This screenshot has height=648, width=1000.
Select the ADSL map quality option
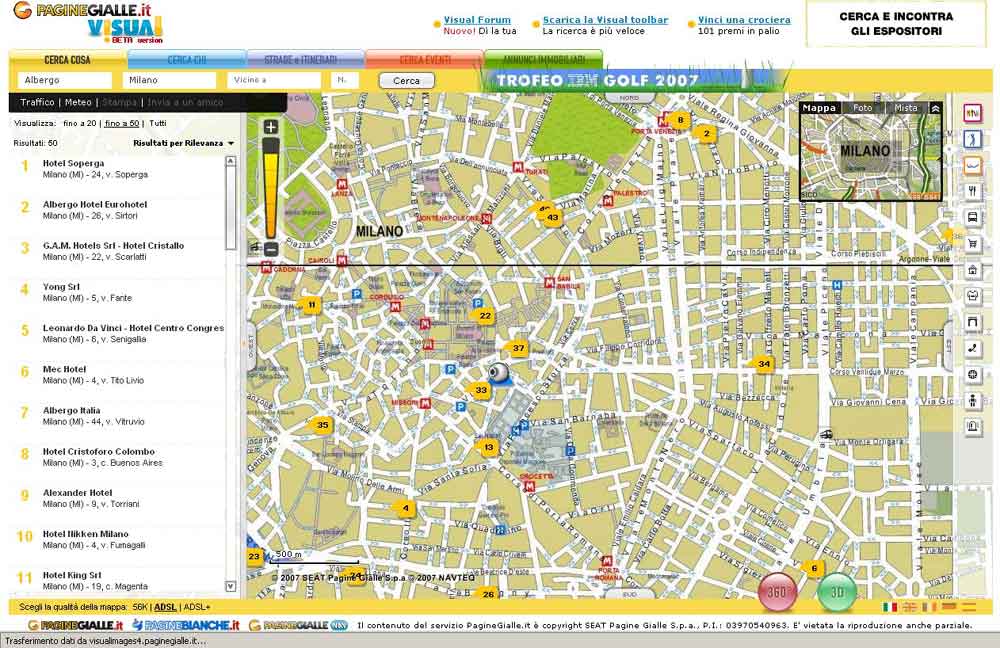click(x=165, y=607)
